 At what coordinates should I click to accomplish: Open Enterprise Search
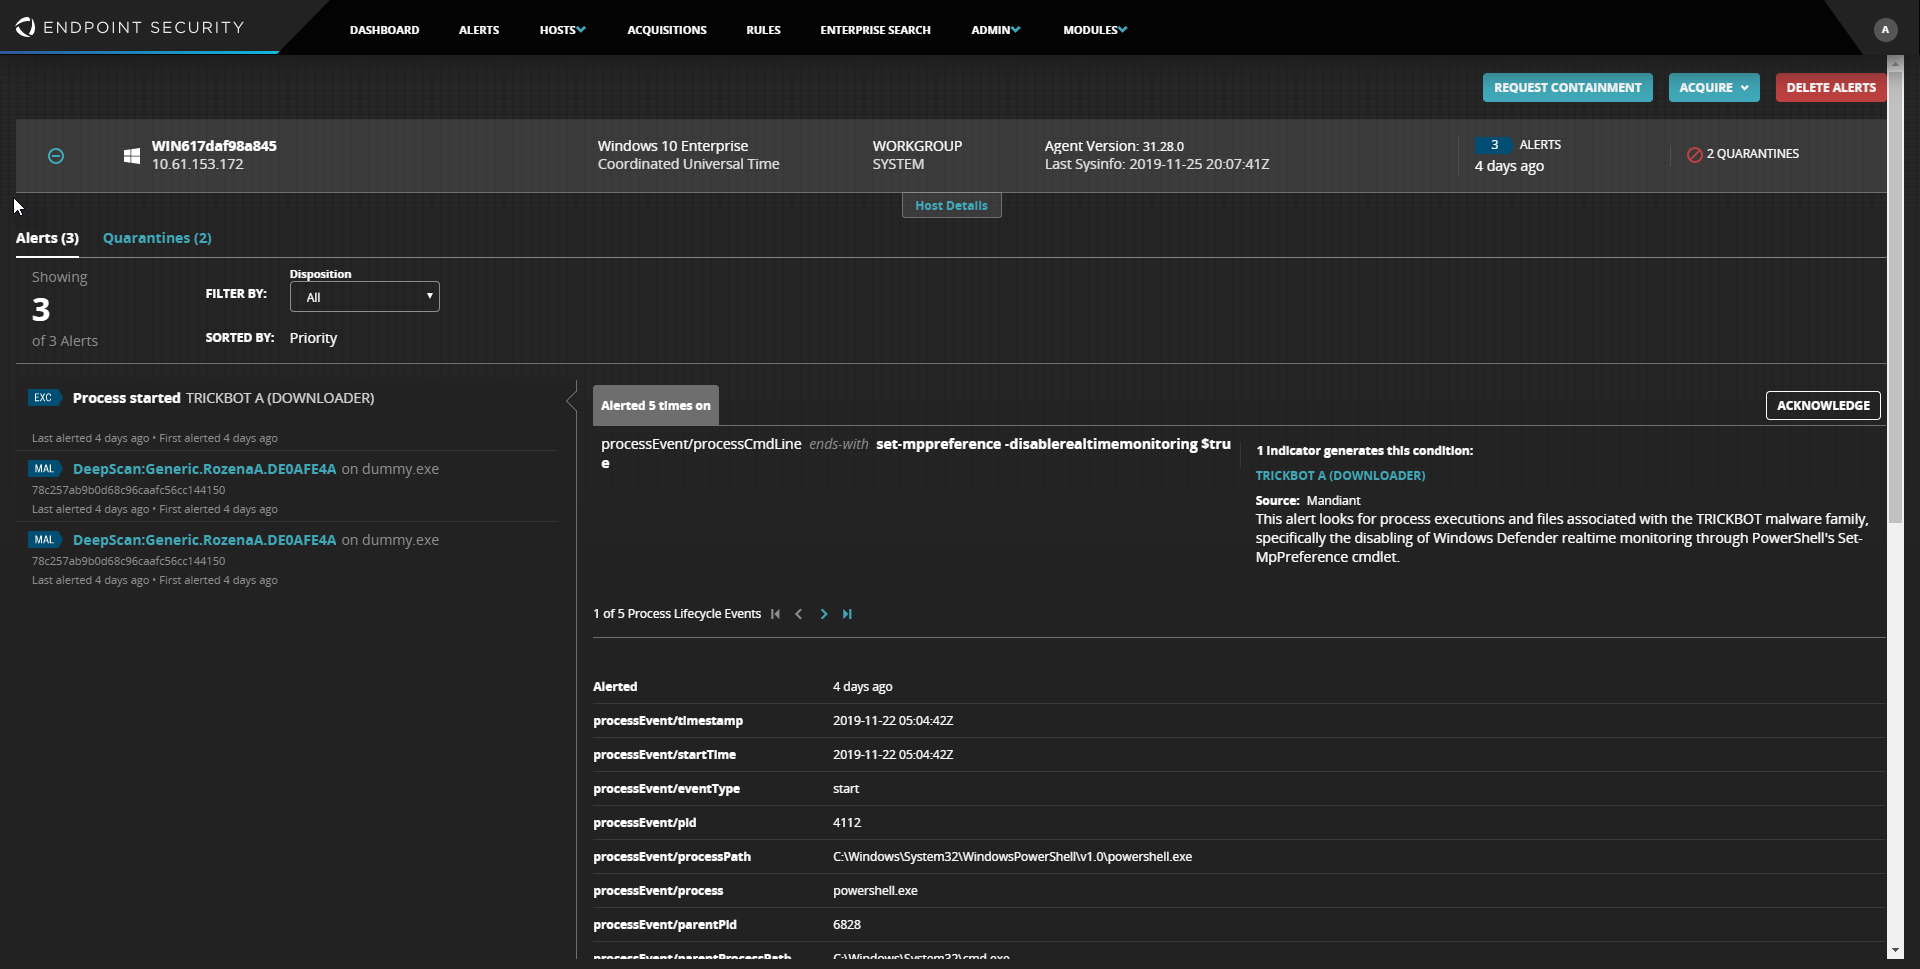pos(875,30)
